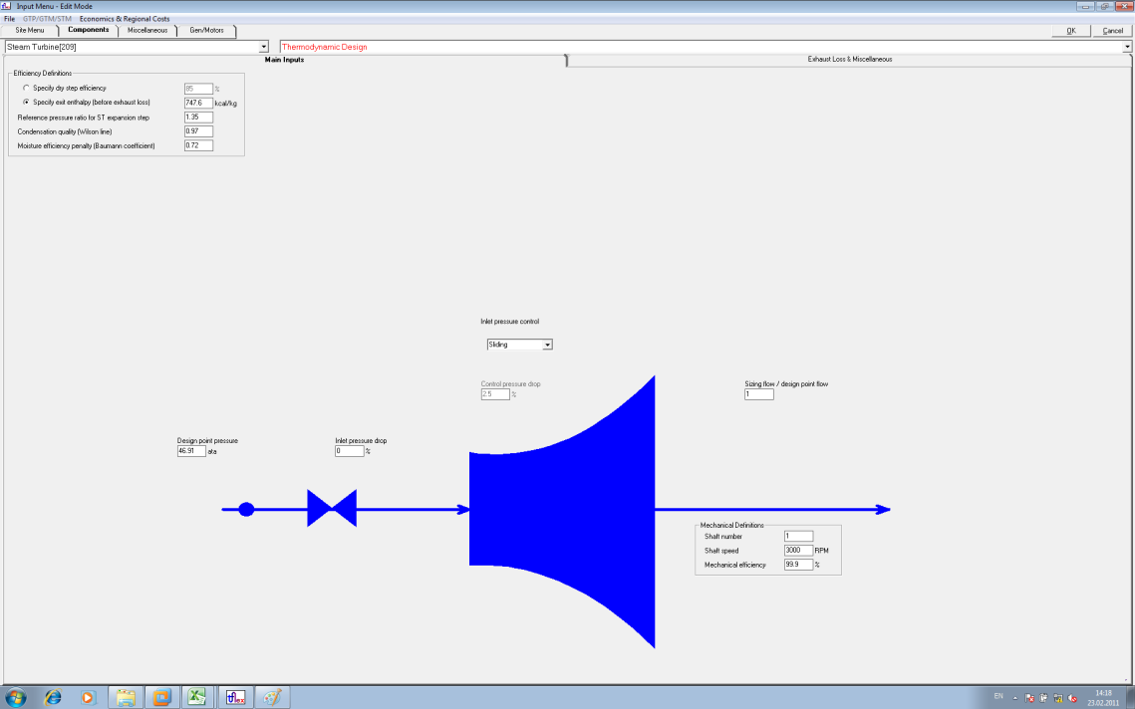This screenshot has width=1135, height=709.
Task: Click the dry step efficiency value field
Action: click(198, 88)
